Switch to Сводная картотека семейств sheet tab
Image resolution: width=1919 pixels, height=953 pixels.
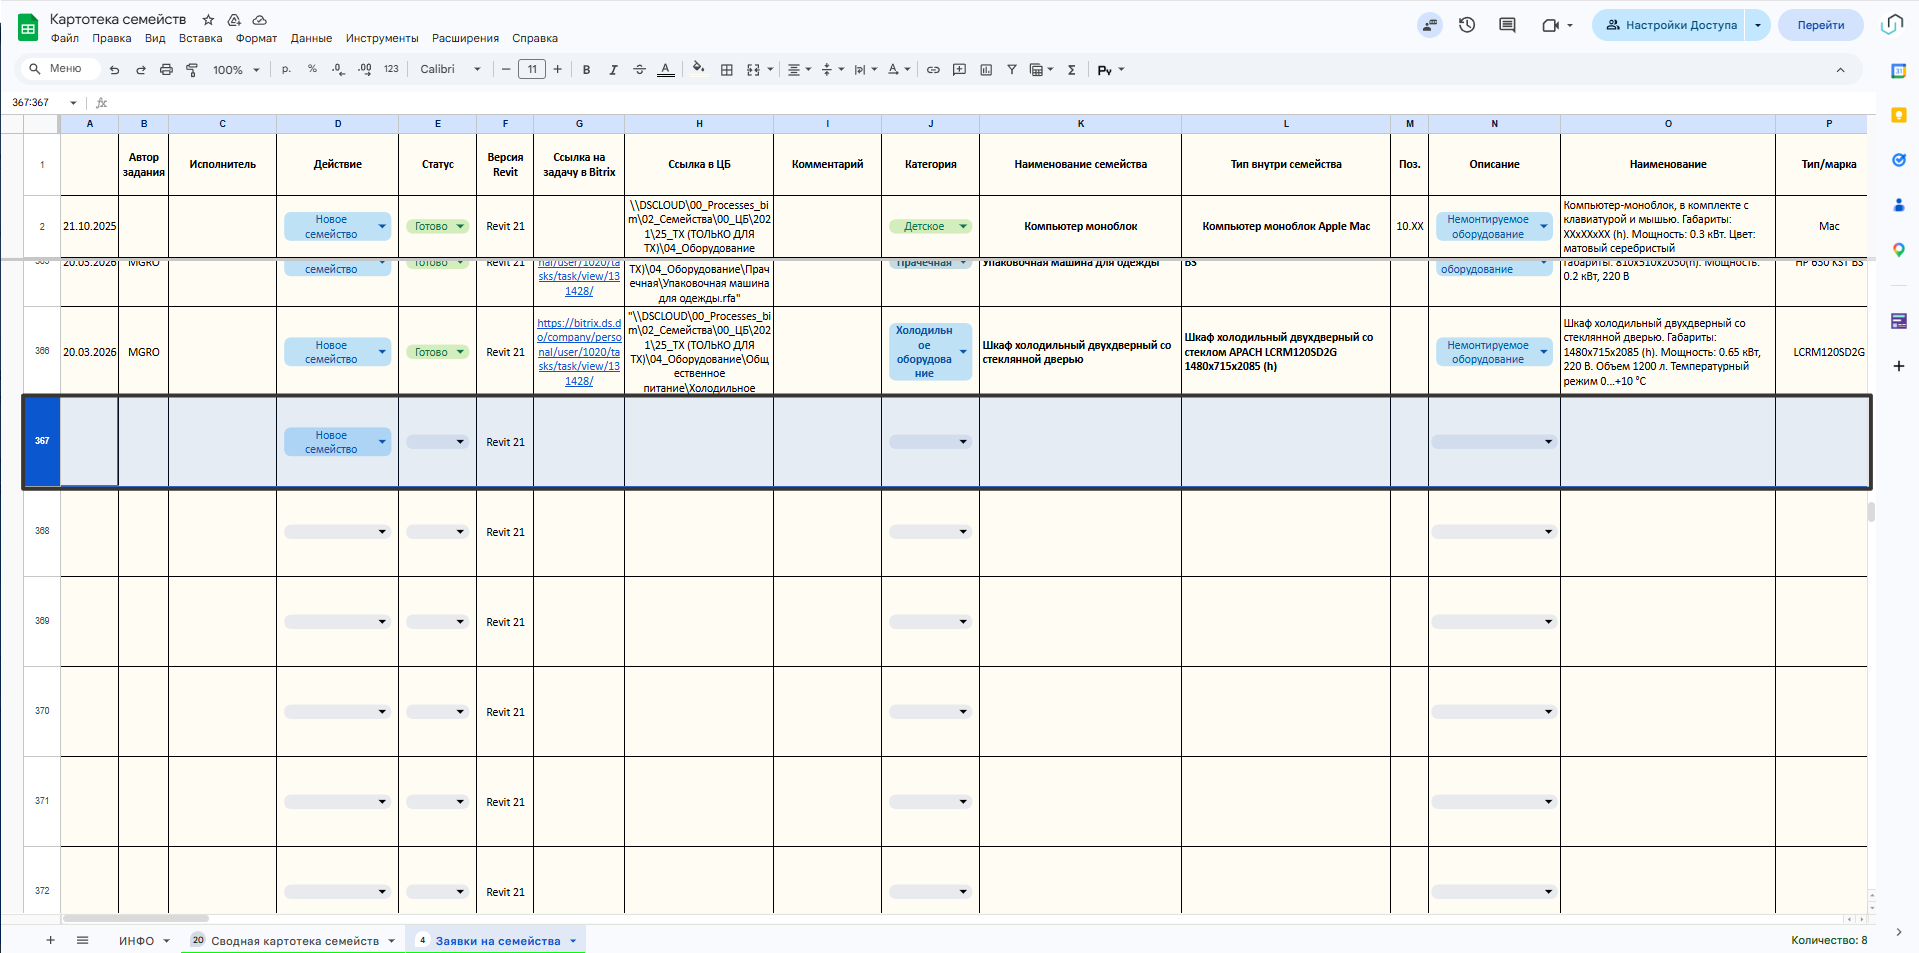coord(295,941)
